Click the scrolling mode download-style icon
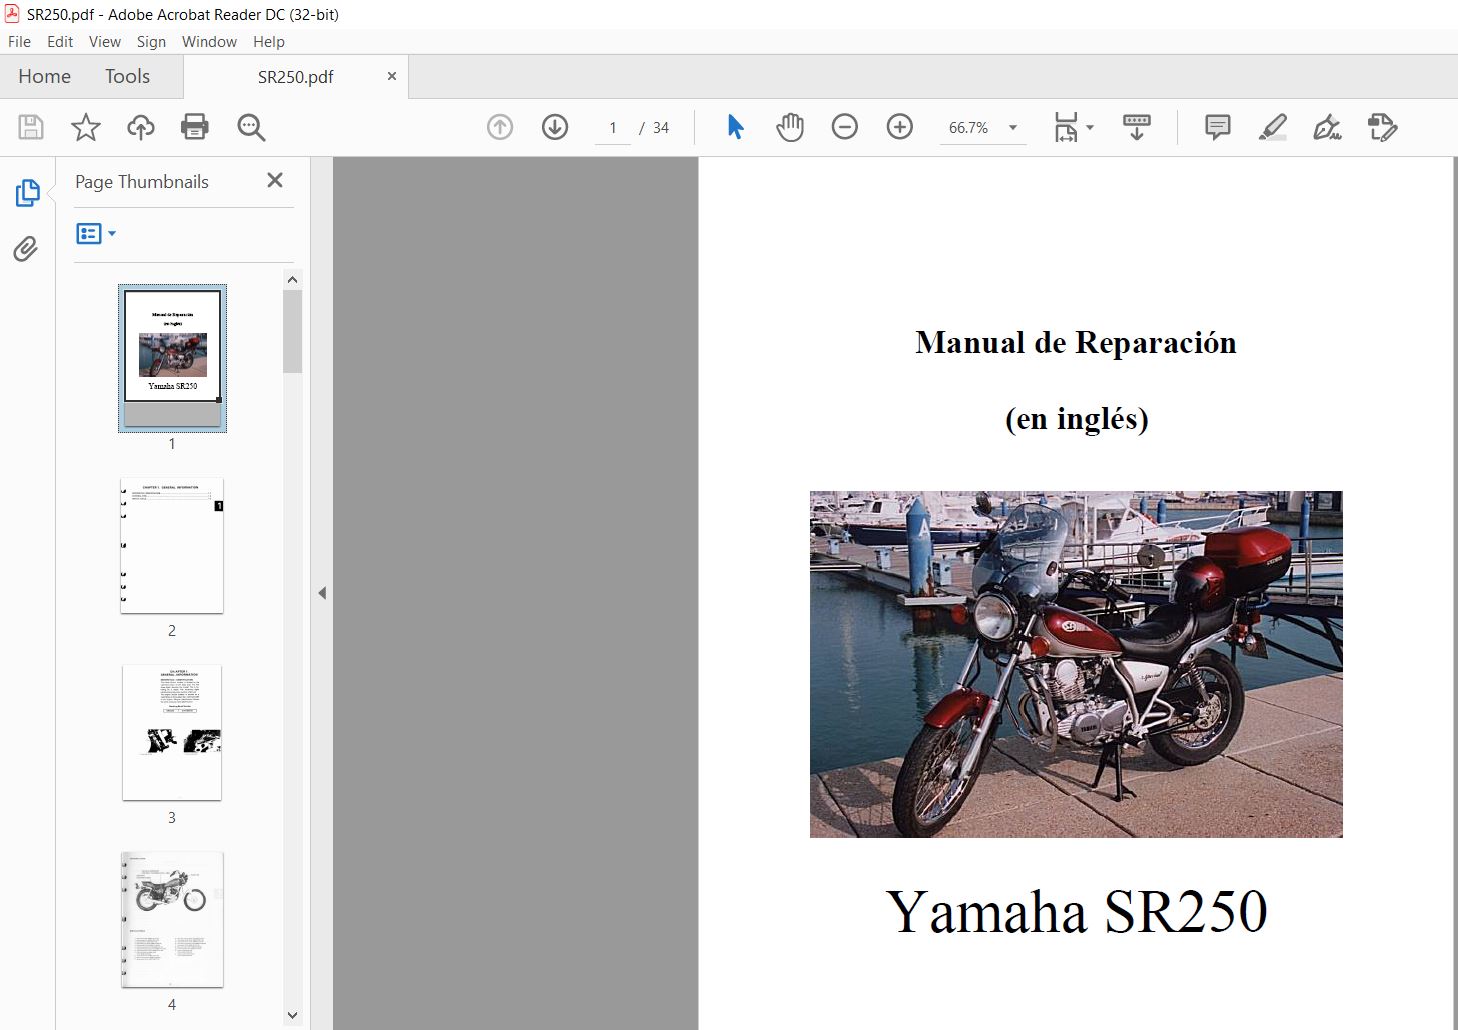1458x1030 pixels. [1137, 127]
